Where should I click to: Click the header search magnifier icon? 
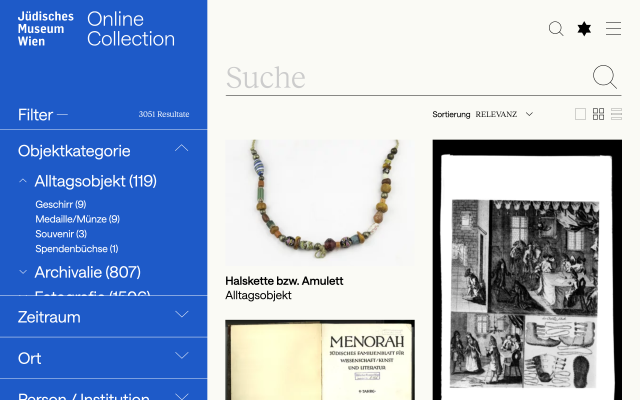[x=556, y=29]
